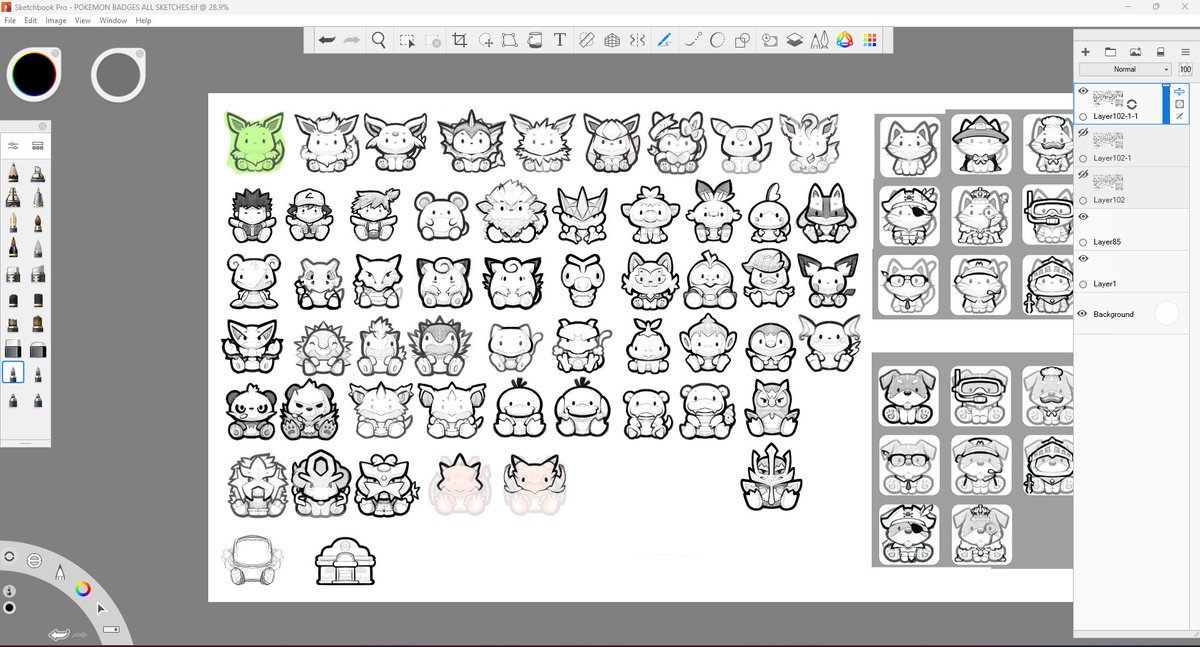Open the gray brush puck ring
The height and width of the screenshot is (647, 1200).
click(x=118, y=75)
